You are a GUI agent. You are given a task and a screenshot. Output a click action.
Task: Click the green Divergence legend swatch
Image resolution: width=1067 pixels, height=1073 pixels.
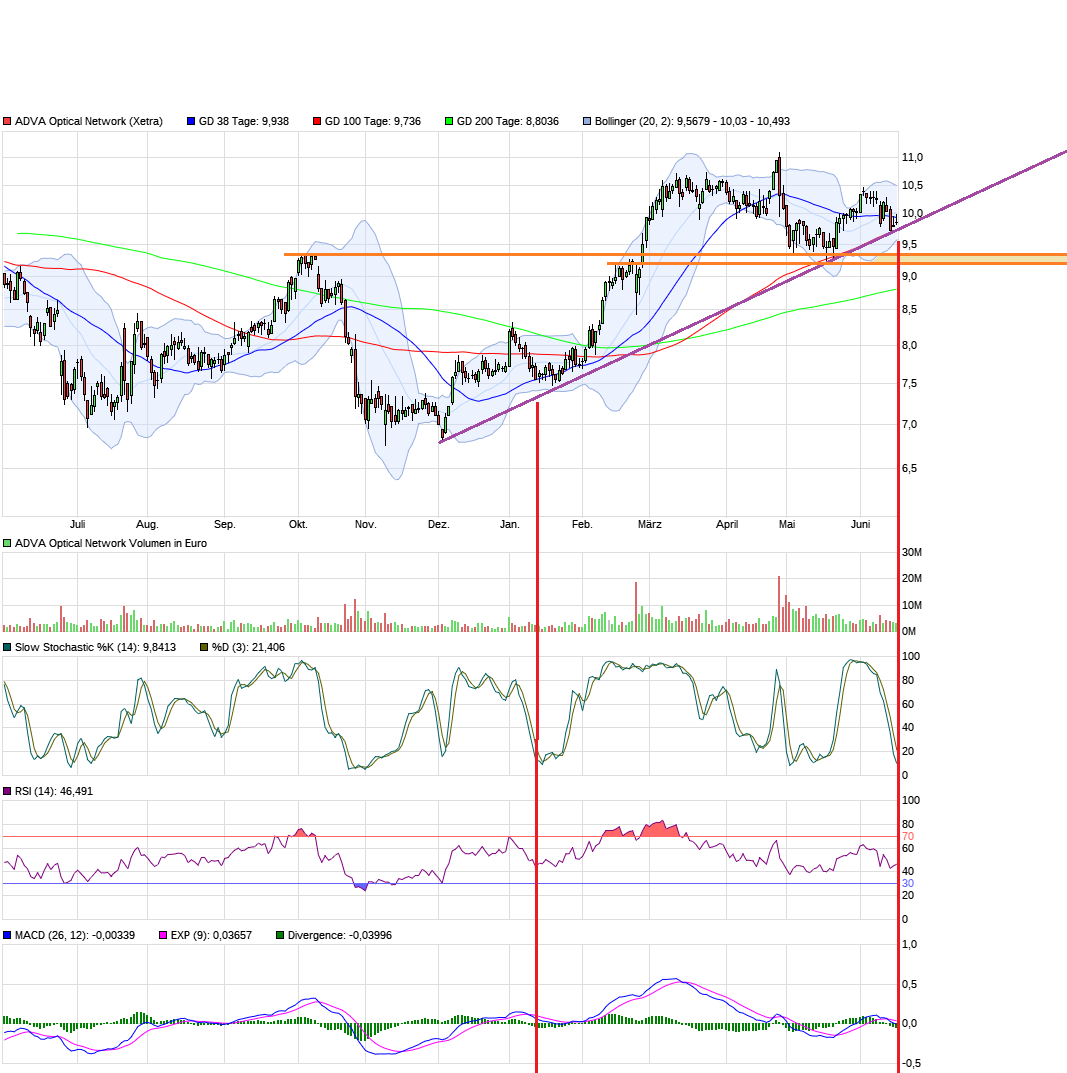(280, 935)
